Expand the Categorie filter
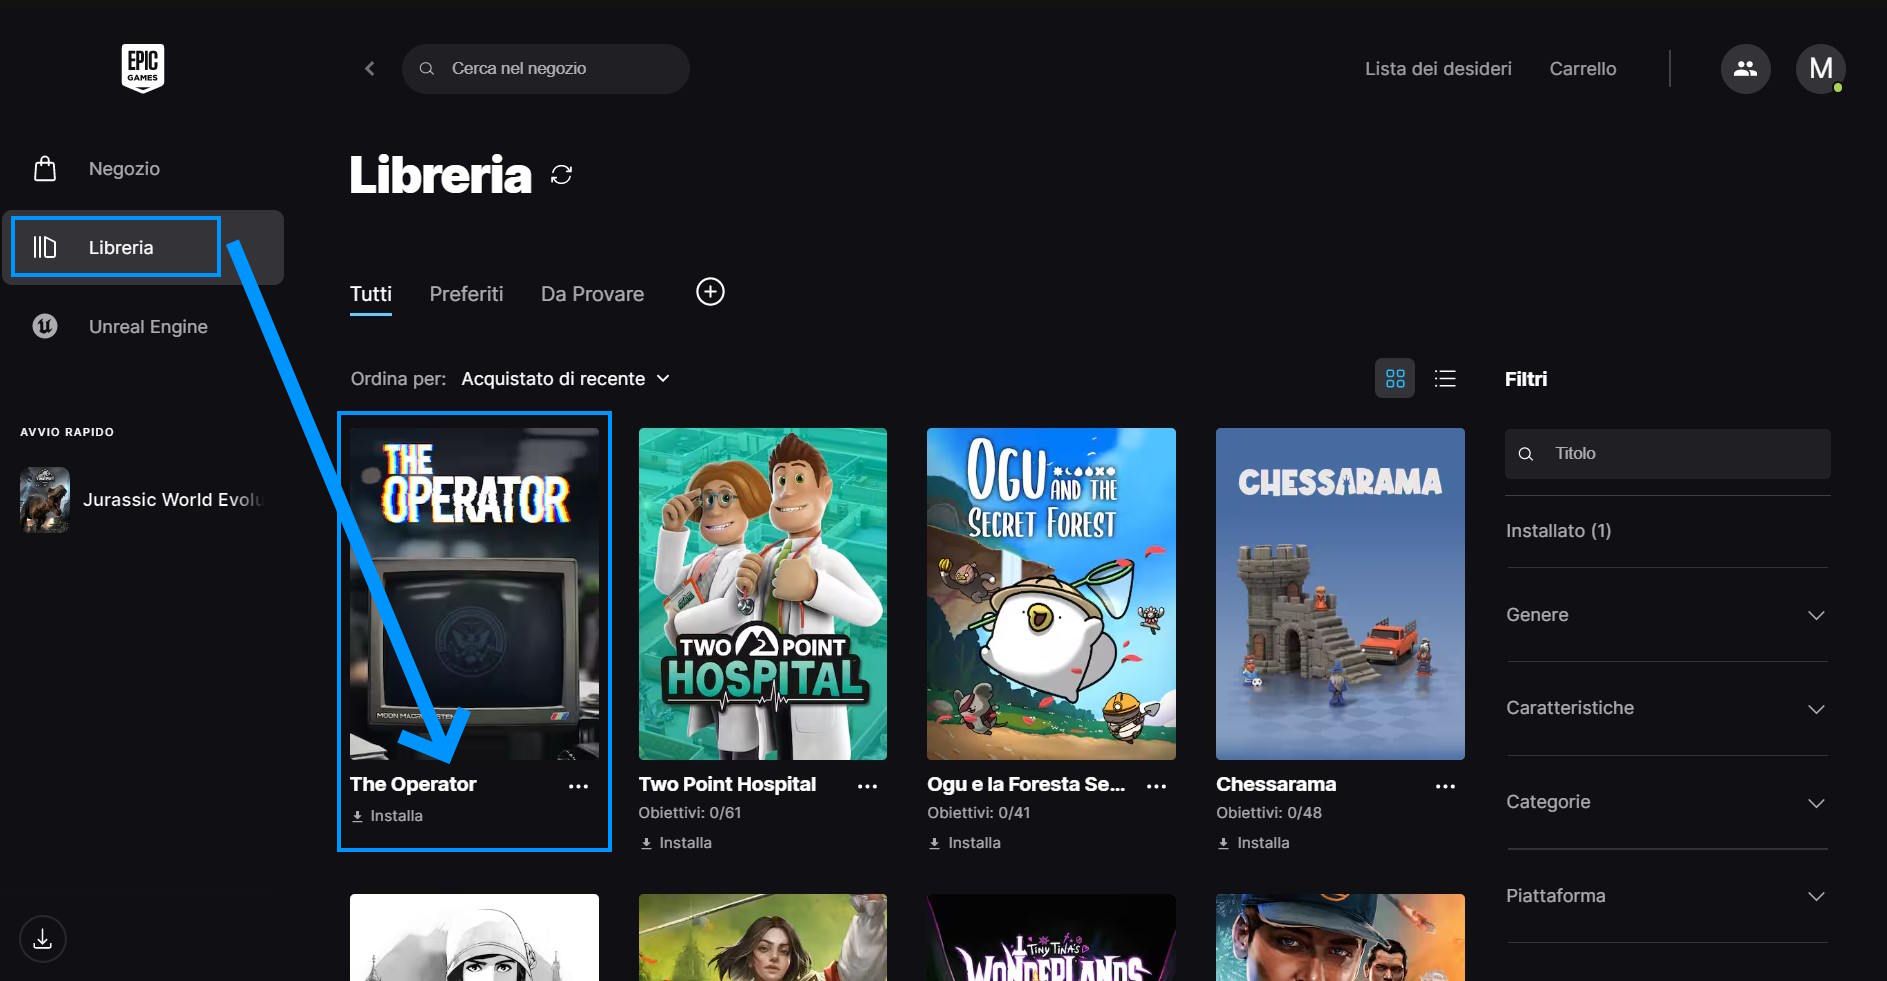The width and height of the screenshot is (1887, 981). click(x=1667, y=802)
